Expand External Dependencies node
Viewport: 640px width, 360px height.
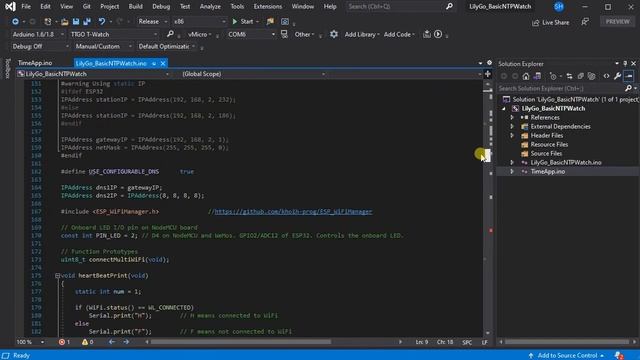[x=512, y=127]
